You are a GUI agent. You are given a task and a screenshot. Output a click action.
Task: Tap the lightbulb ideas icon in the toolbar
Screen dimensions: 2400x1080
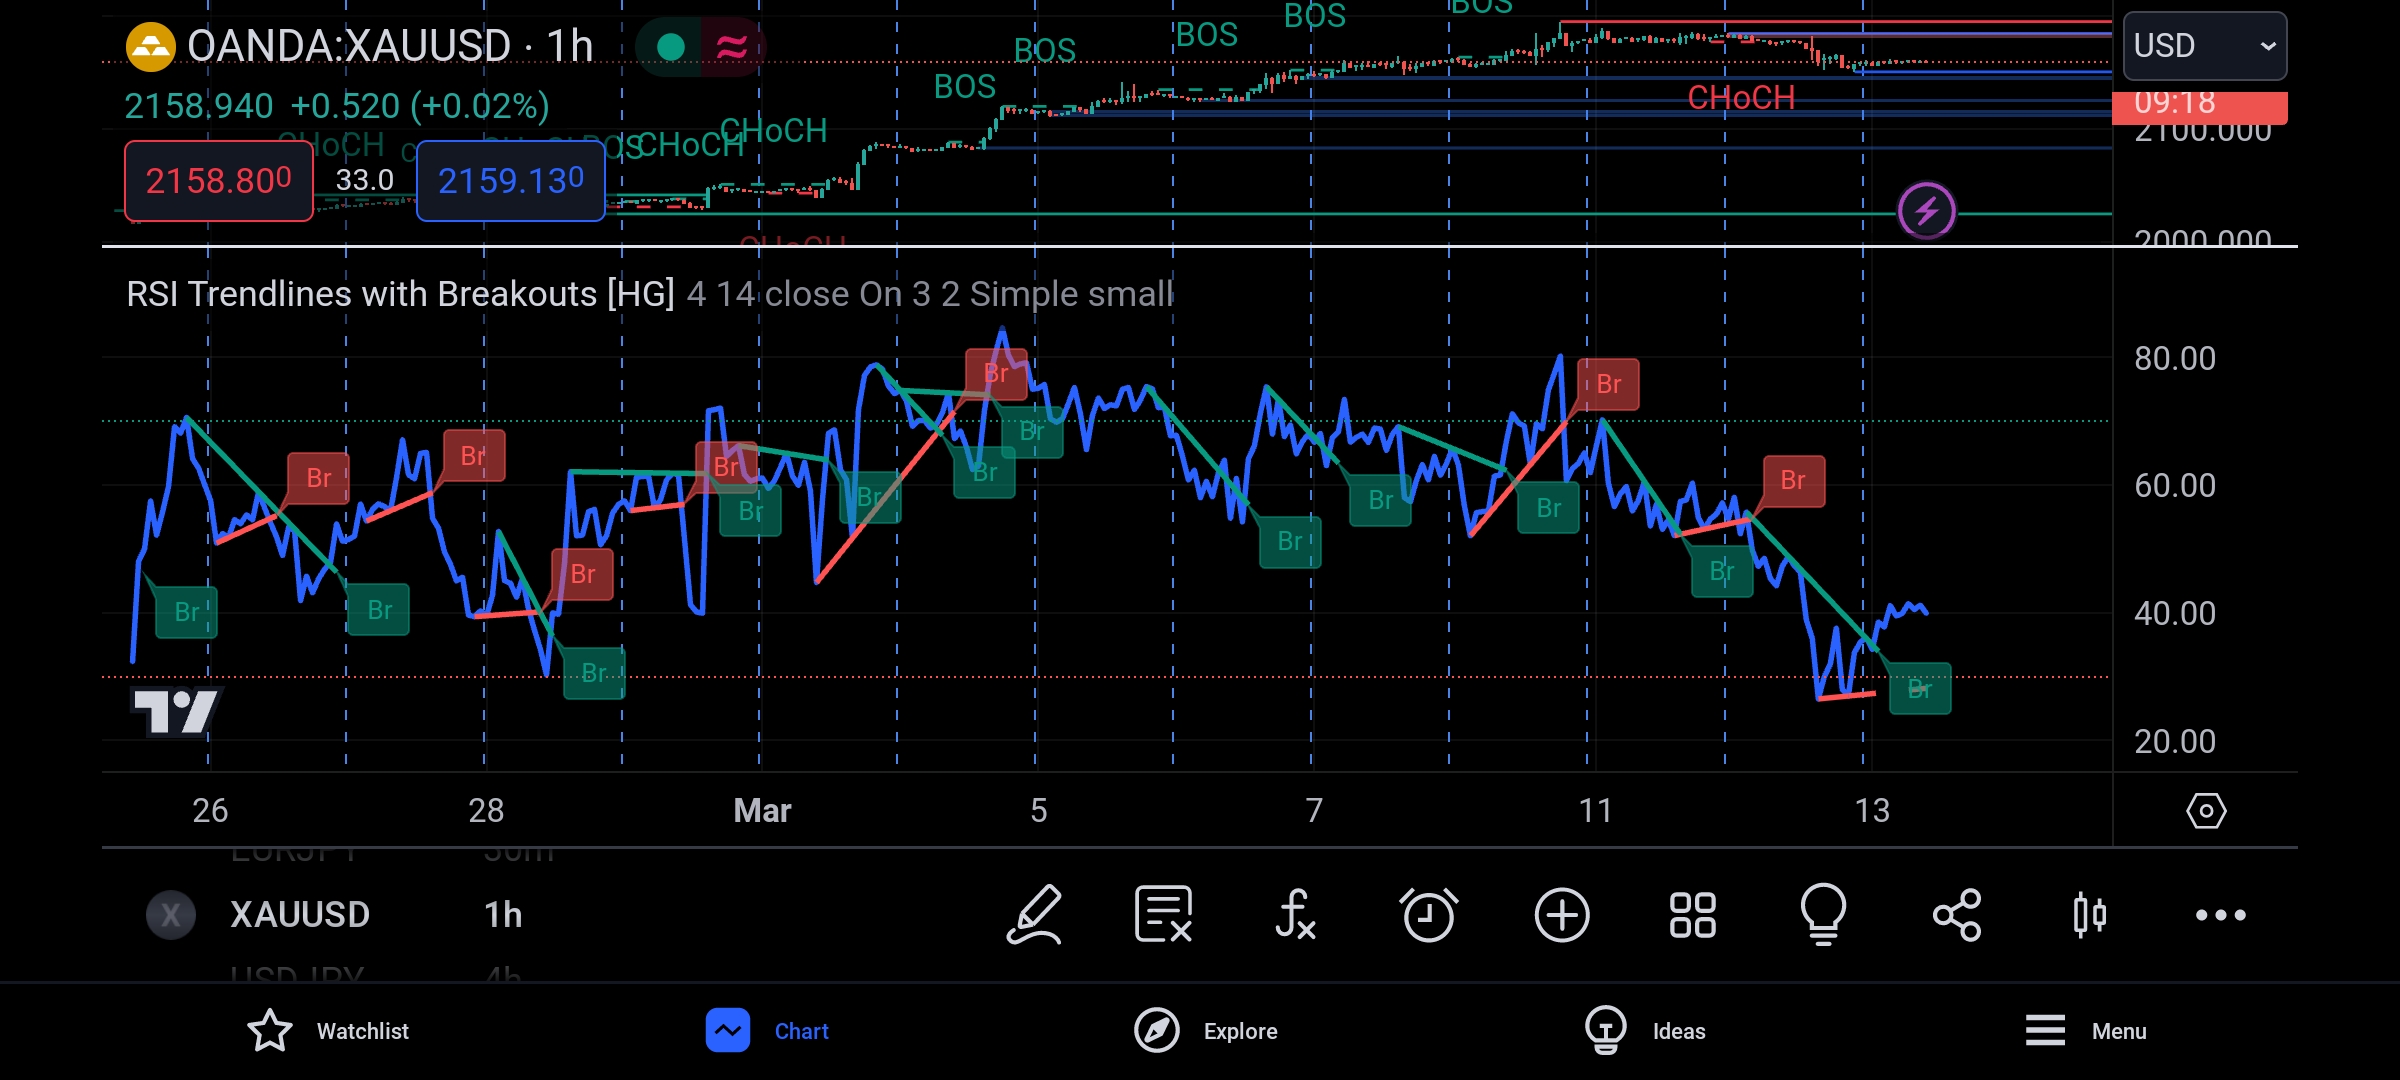(x=1823, y=914)
